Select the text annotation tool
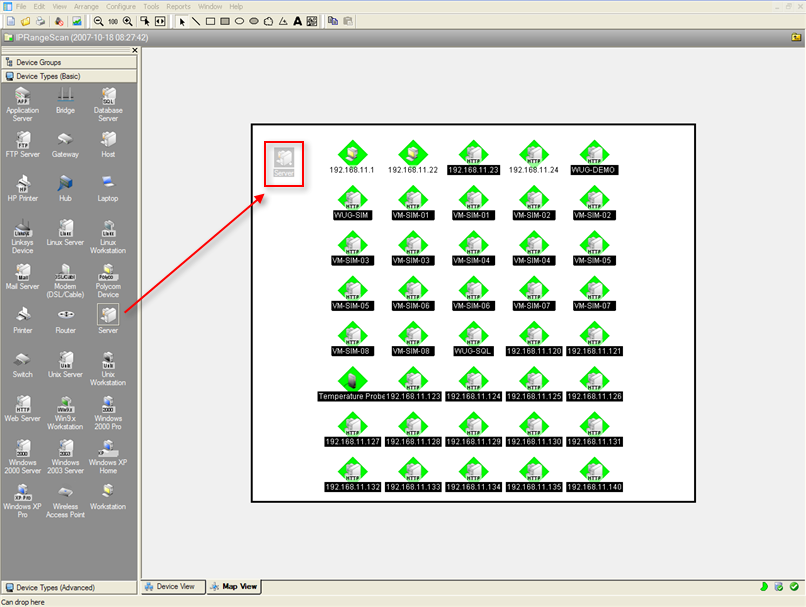 (297, 20)
